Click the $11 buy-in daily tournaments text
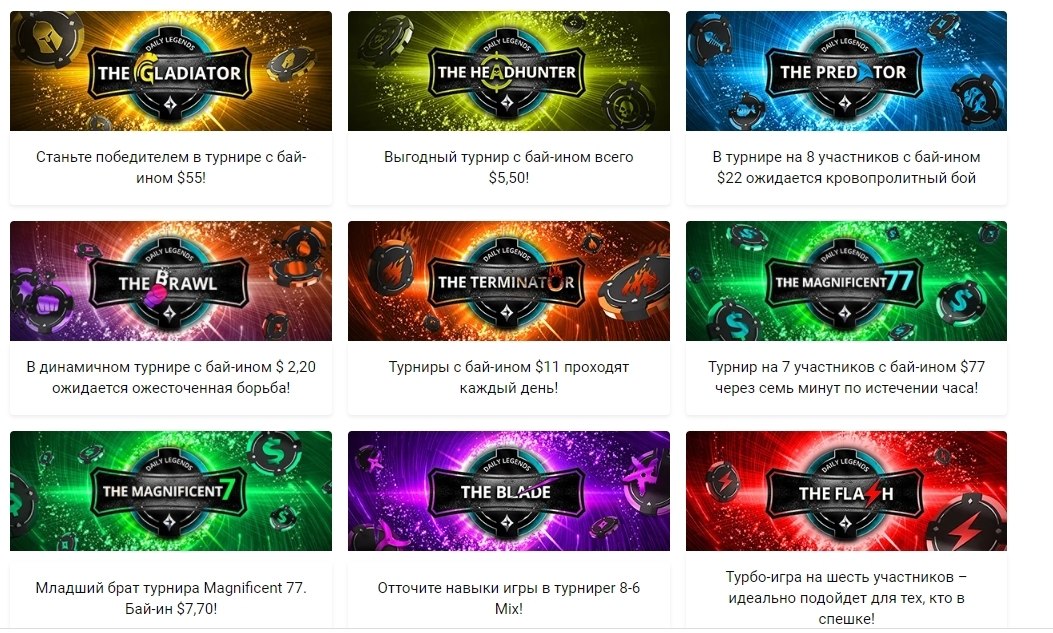This screenshot has width=1053, height=633. (x=508, y=377)
